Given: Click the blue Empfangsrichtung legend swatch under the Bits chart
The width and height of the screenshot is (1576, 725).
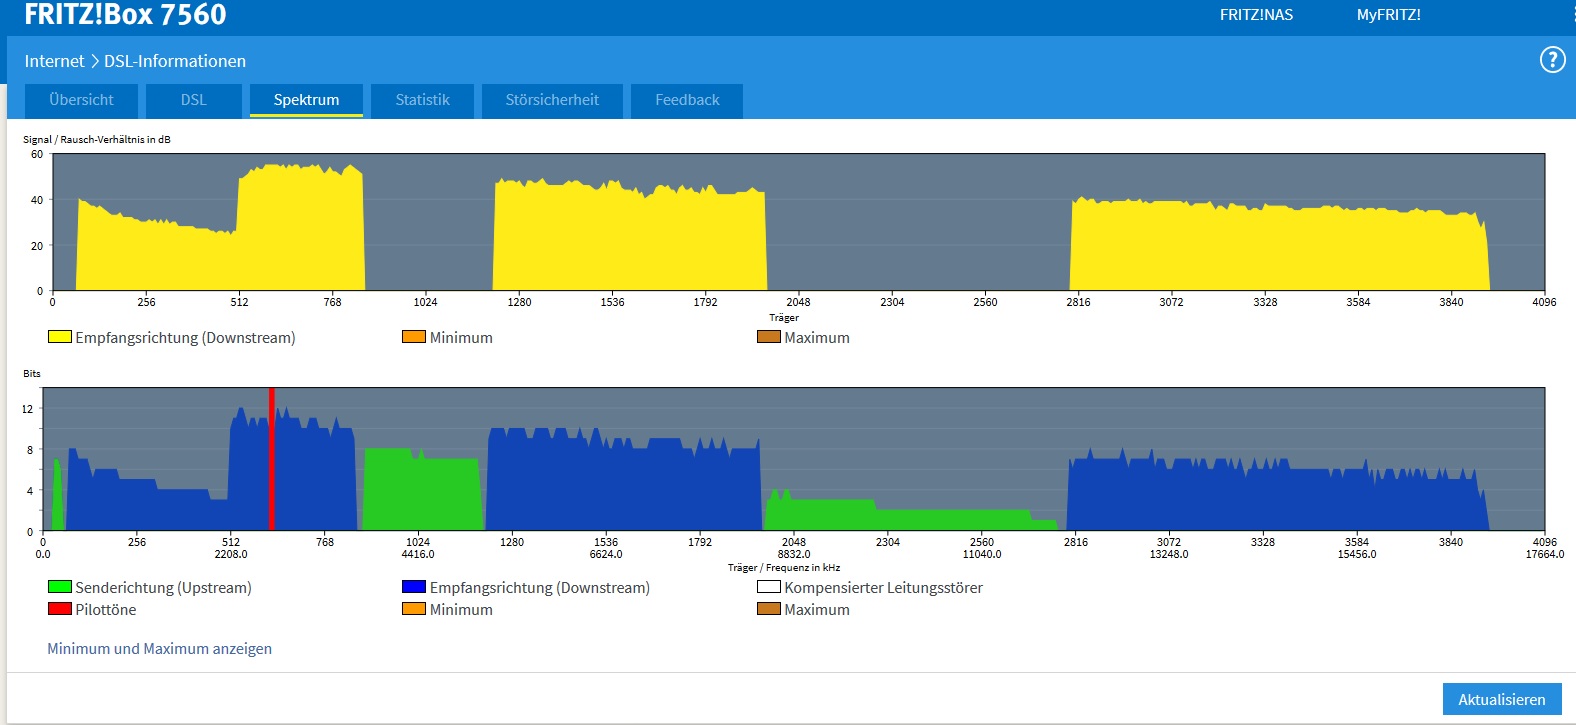Looking at the screenshot, I should point(414,587).
